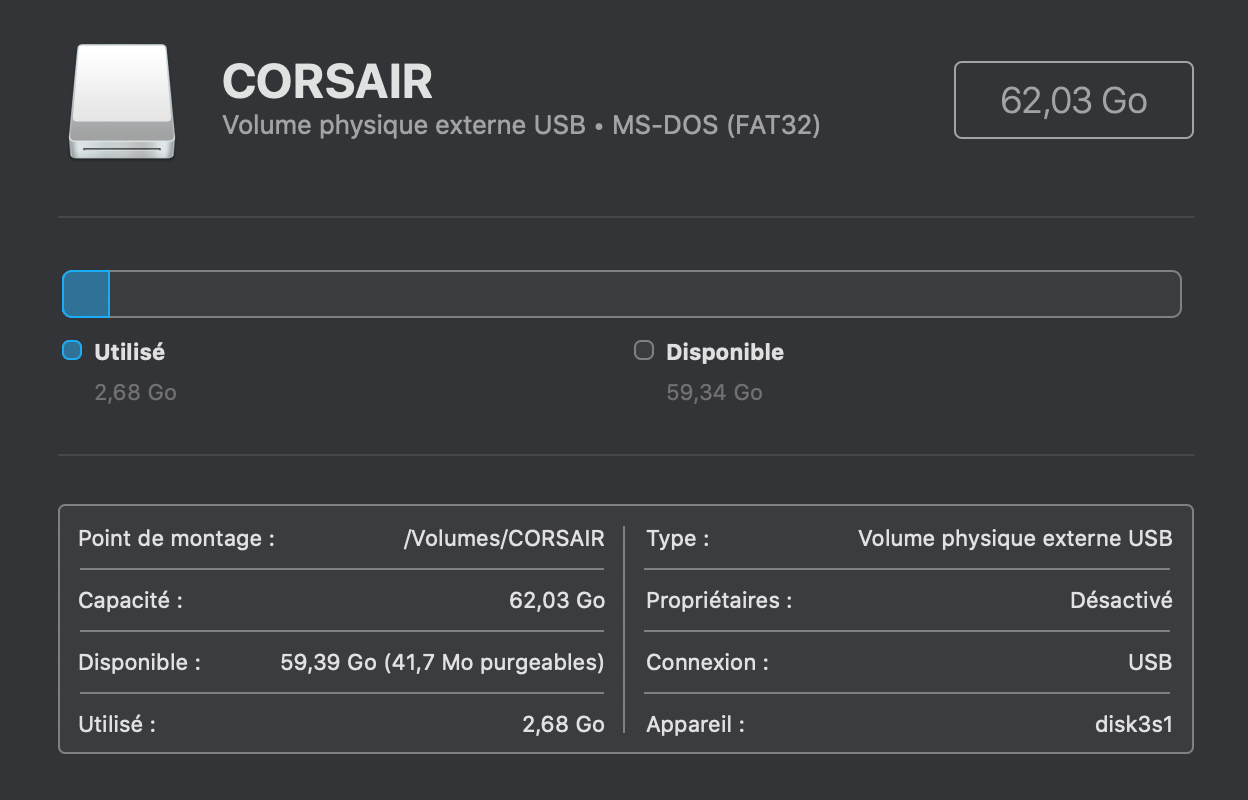The image size is (1248, 800).
Task: Select the blue Utilisé legend swatch
Action: [71, 350]
